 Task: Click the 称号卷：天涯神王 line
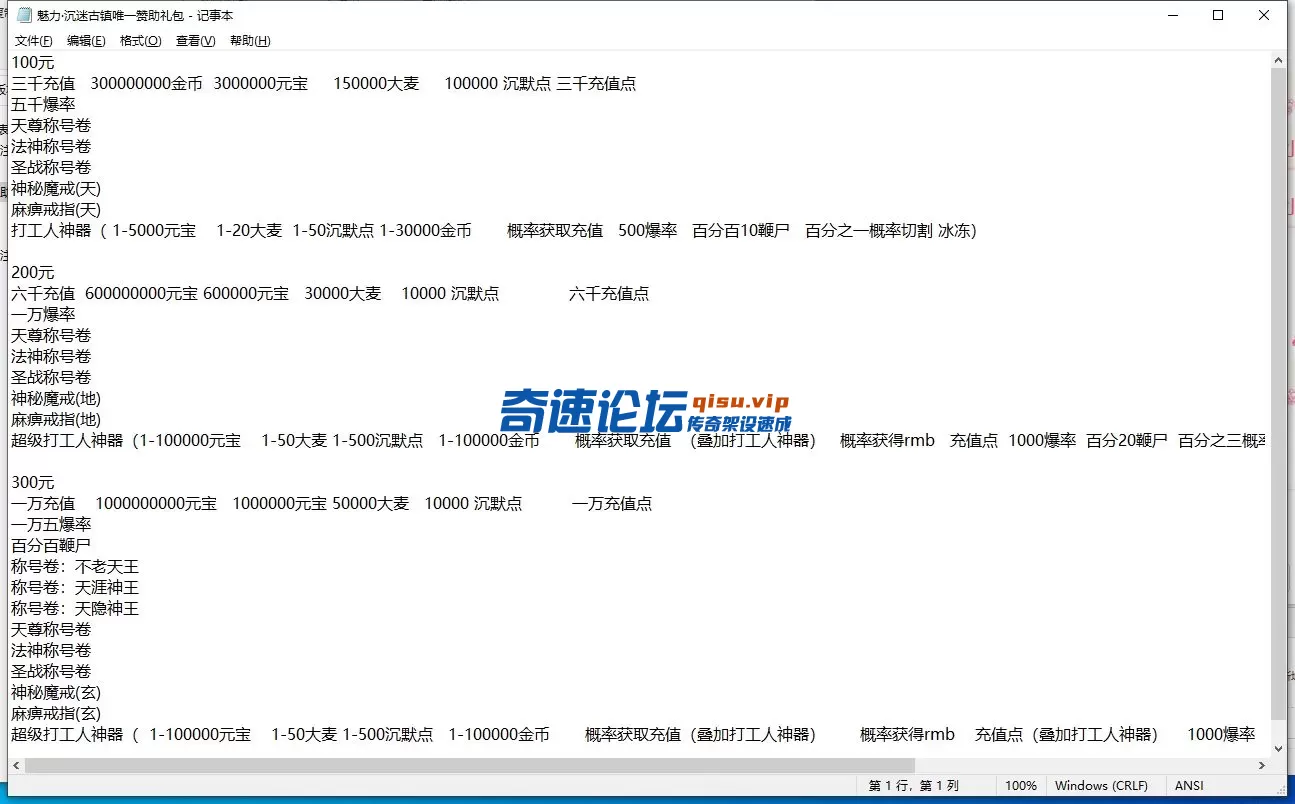click(x=75, y=588)
